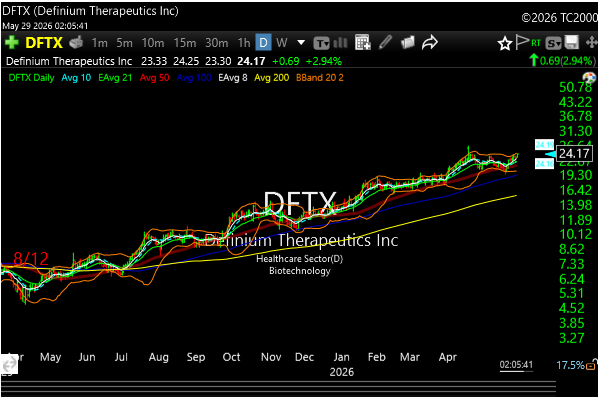
Task: Click the 3.27 price scale label
Action: pyautogui.click(x=572, y=338)
